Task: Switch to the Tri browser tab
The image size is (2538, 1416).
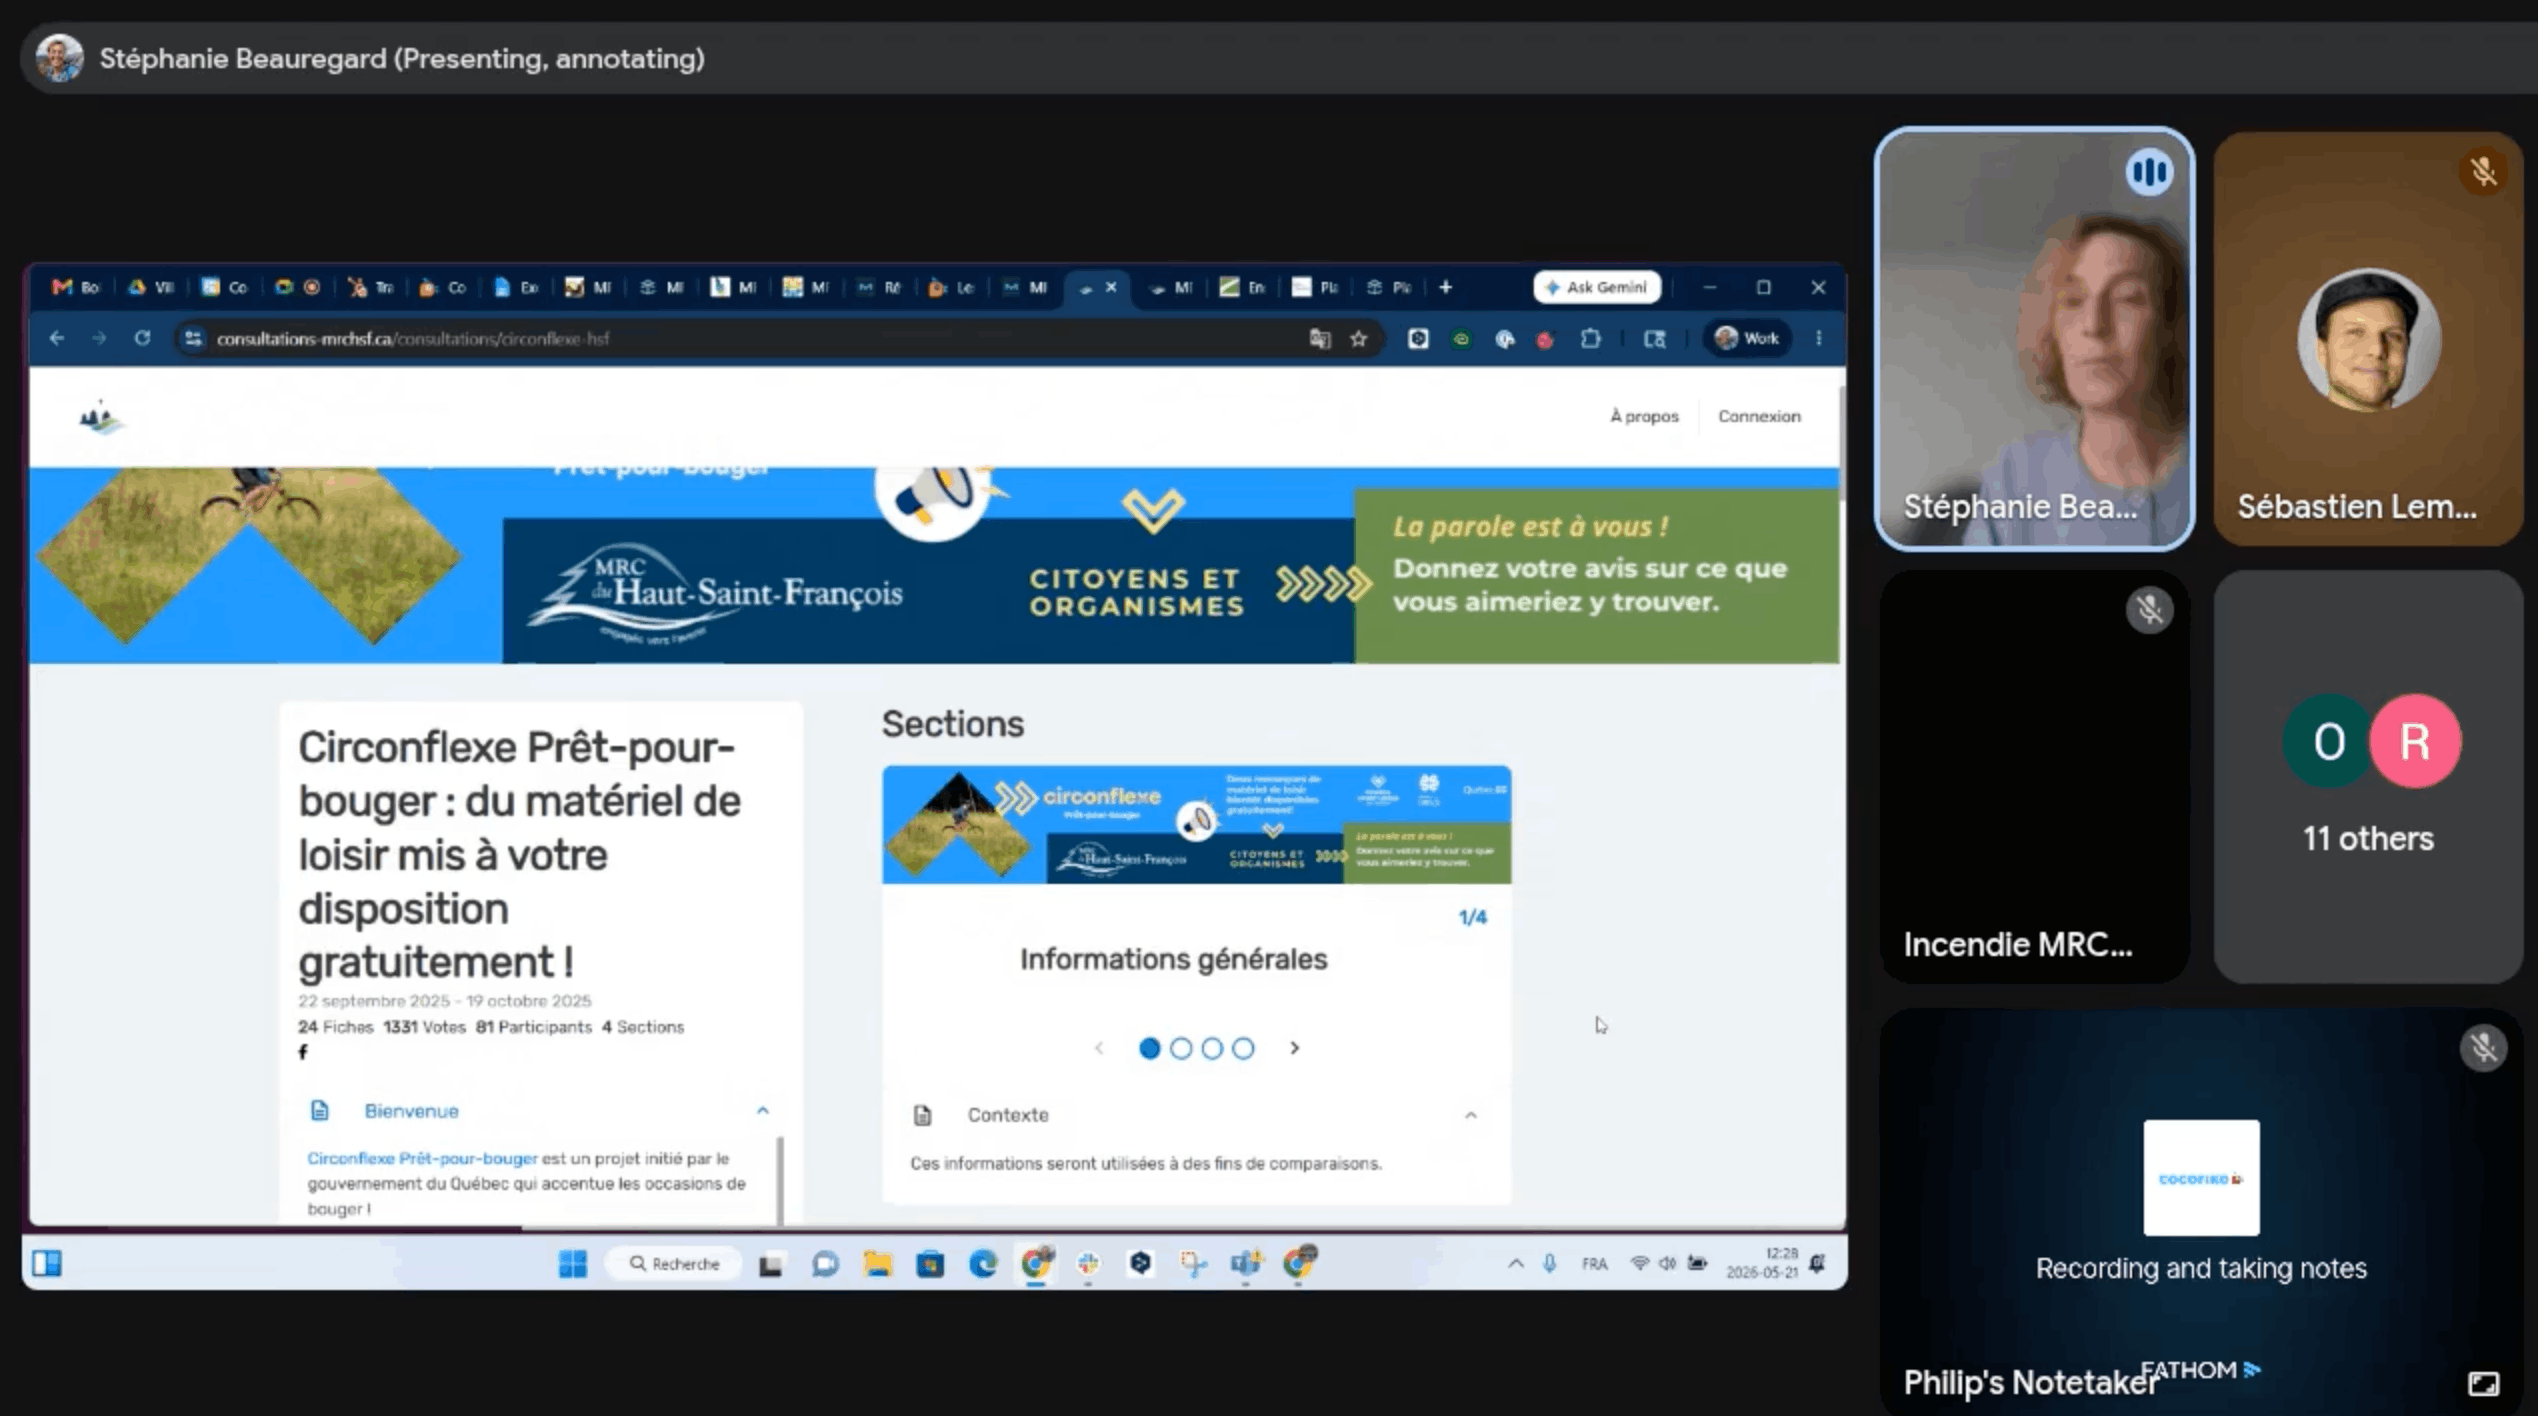Action: coord(371,287)
